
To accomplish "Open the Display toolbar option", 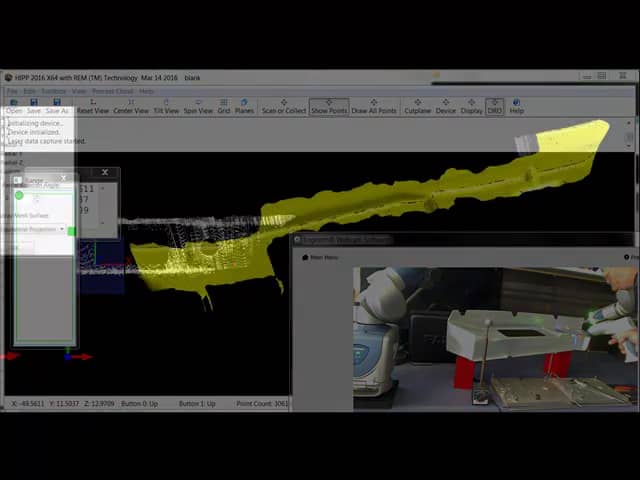I will (x=471, y=106).
